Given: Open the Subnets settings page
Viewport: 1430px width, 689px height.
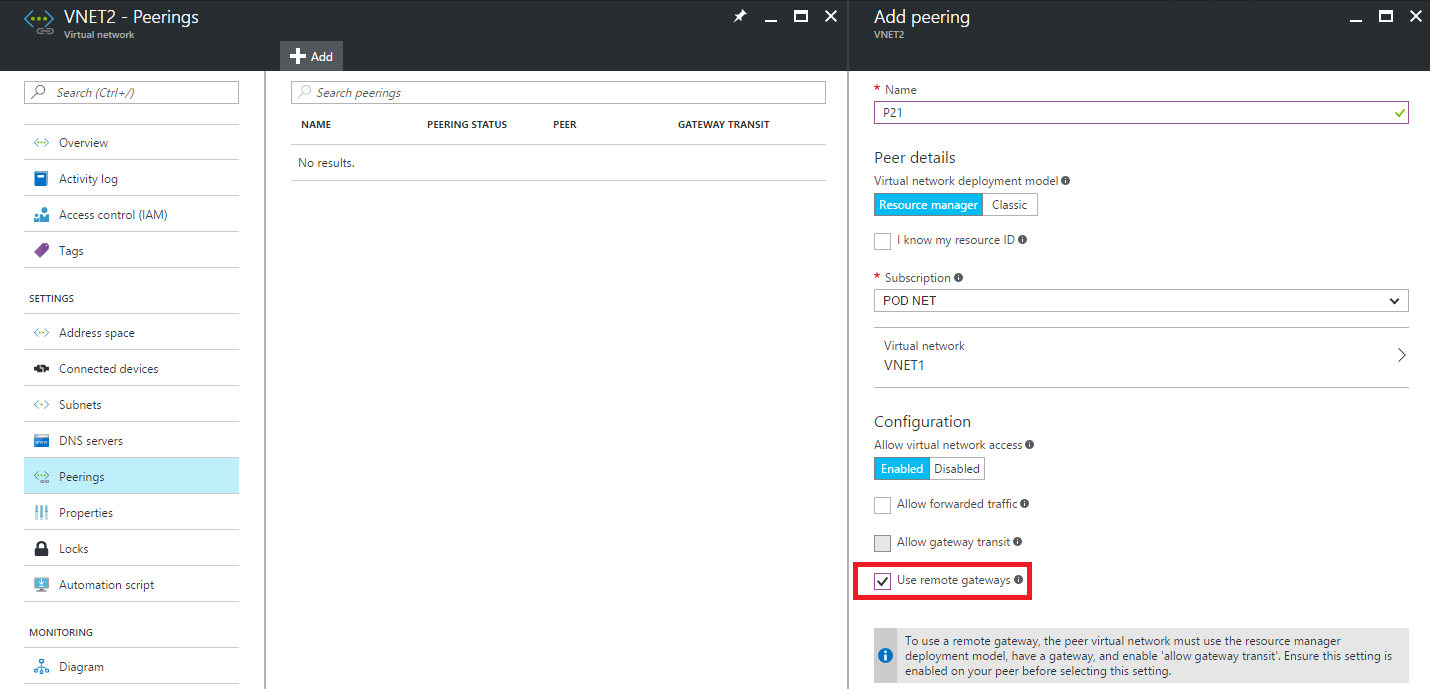Looking at the screenshot, I should coord(80,405).
